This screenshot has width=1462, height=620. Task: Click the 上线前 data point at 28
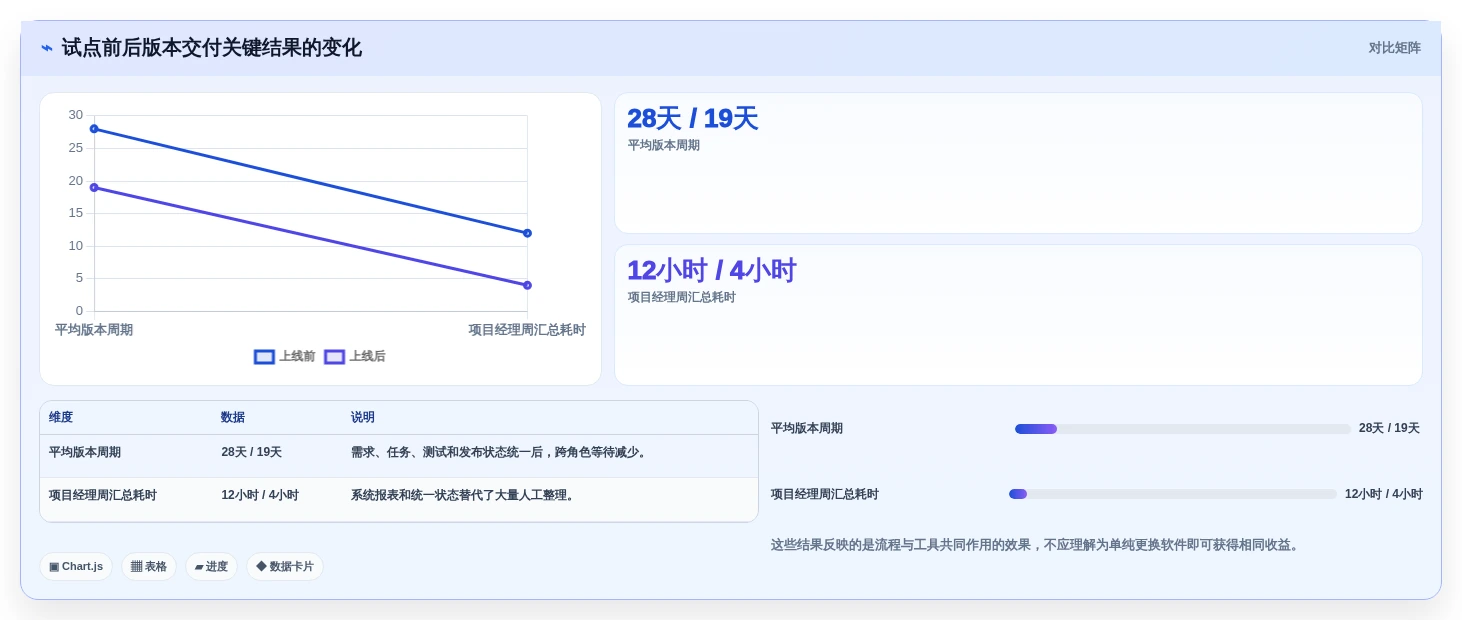(x=94, y=129)
